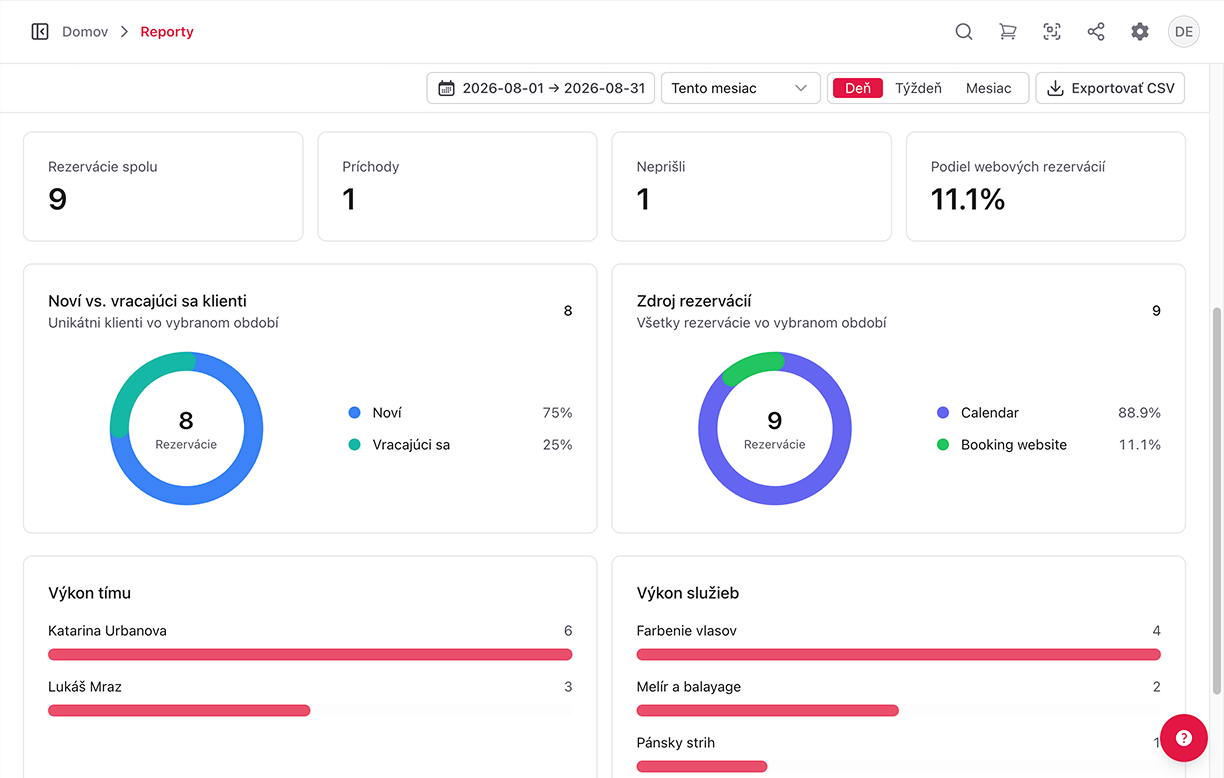The image size is (1224, 778).
Task: Click the 75% value
Action: click(557, 412)
